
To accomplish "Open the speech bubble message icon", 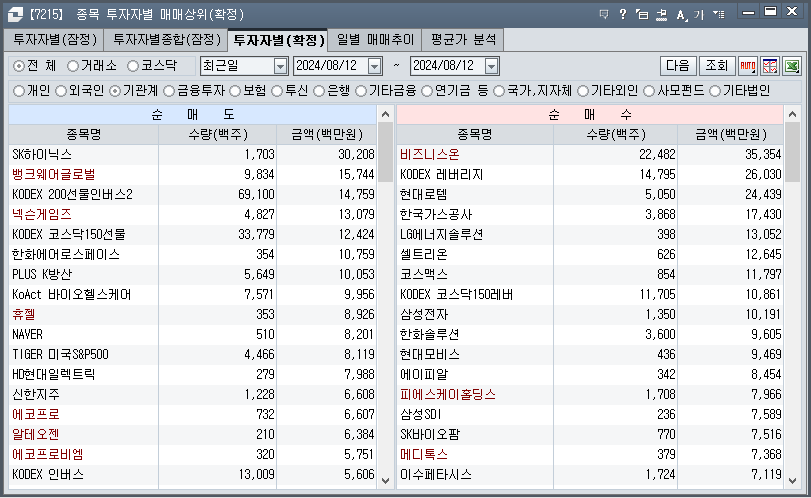I will coord(604,14).
